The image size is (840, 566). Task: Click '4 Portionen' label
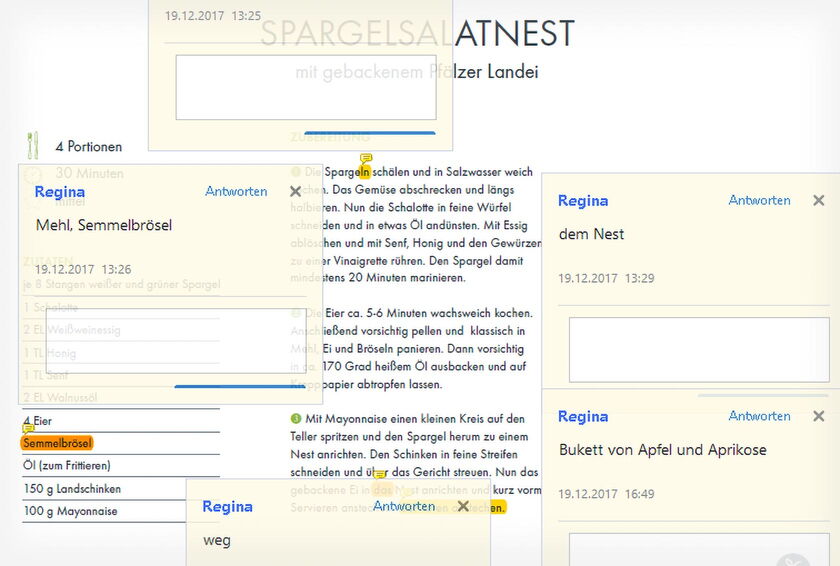tap(89, 147)
